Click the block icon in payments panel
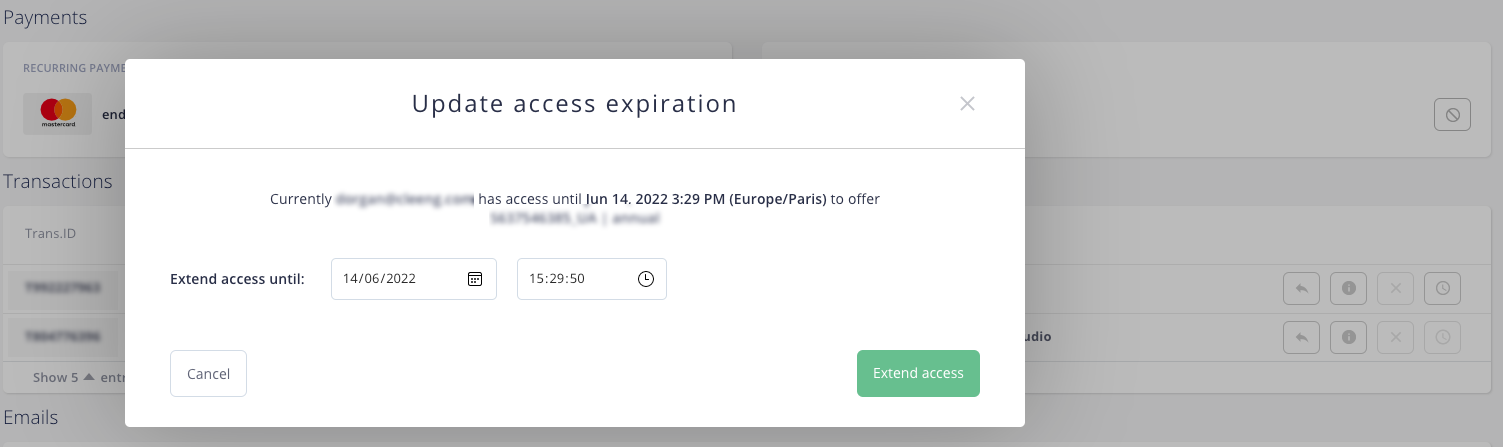 [1452, 115]
